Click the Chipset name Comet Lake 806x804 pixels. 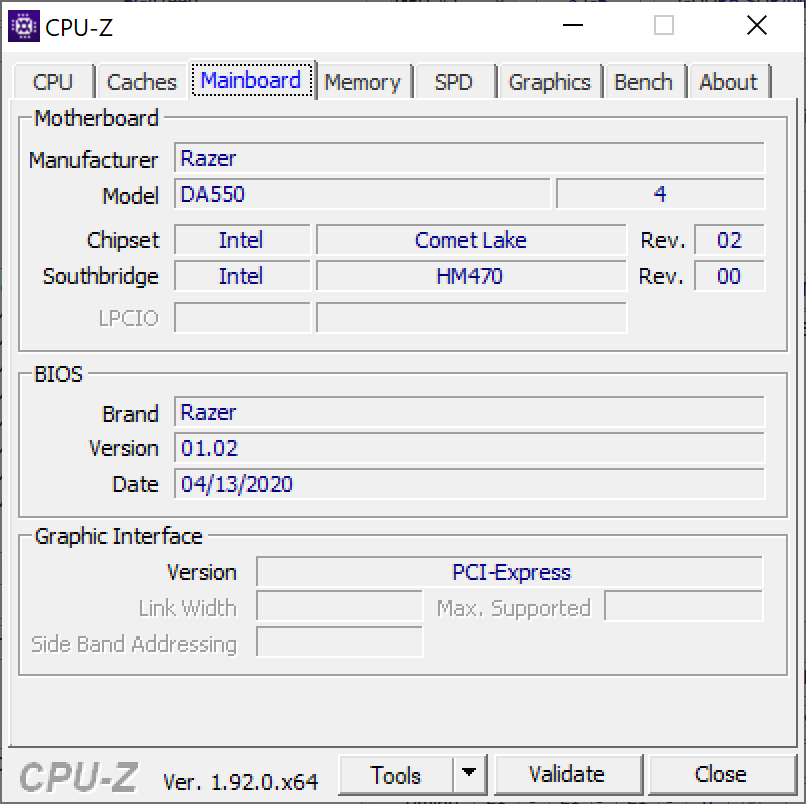click(471, 240)
